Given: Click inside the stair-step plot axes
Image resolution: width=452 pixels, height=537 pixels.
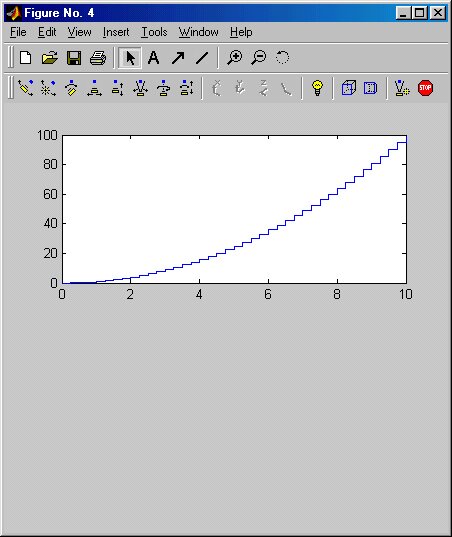Looking at the screenshot, I should pos(234,209).
